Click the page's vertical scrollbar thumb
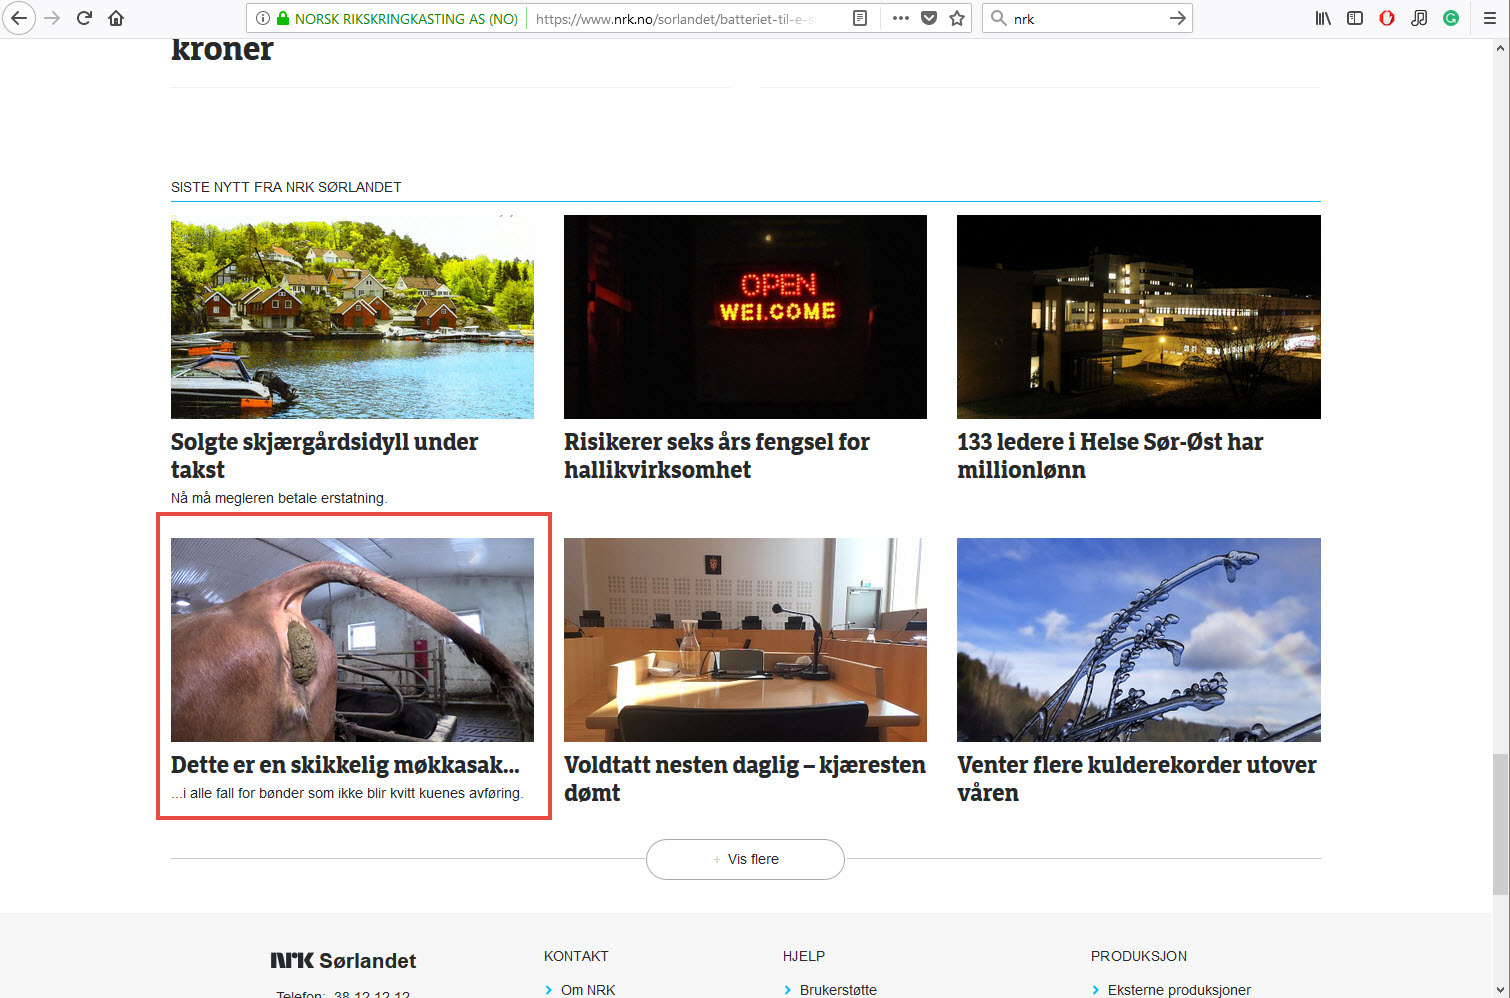 [1500, 825]
